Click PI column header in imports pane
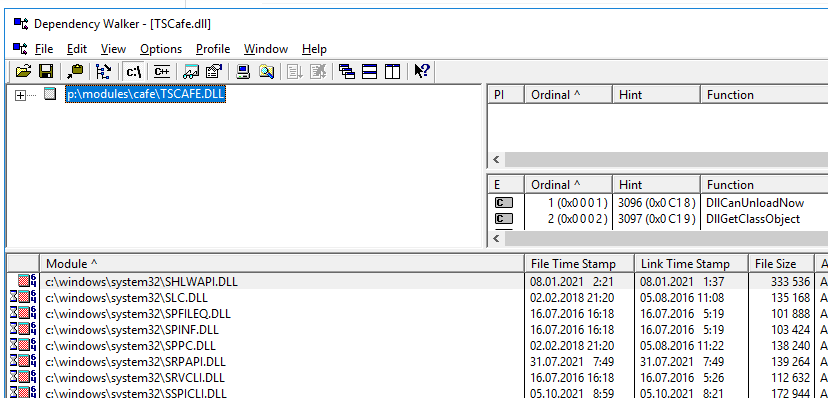Screen dimensions: 828x398 tap(505, 95)
